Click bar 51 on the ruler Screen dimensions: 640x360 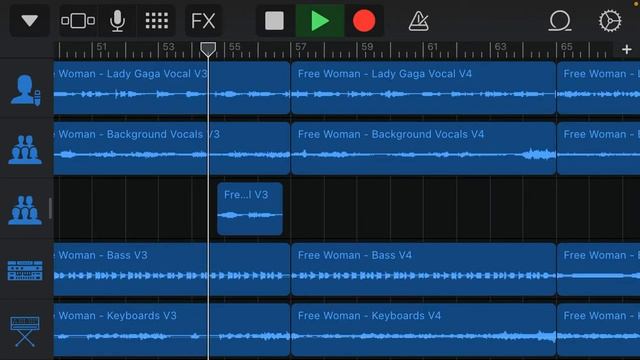[102, 47]
